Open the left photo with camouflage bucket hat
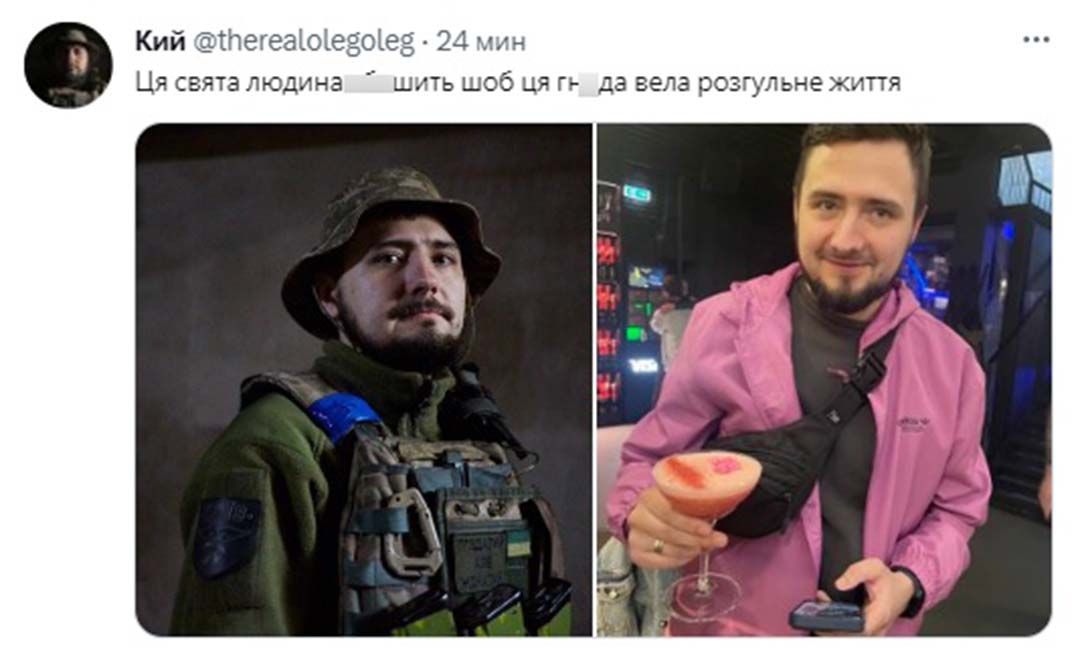Image resolution: width=1080 pixels, height=657 pixels. [364, 379]
